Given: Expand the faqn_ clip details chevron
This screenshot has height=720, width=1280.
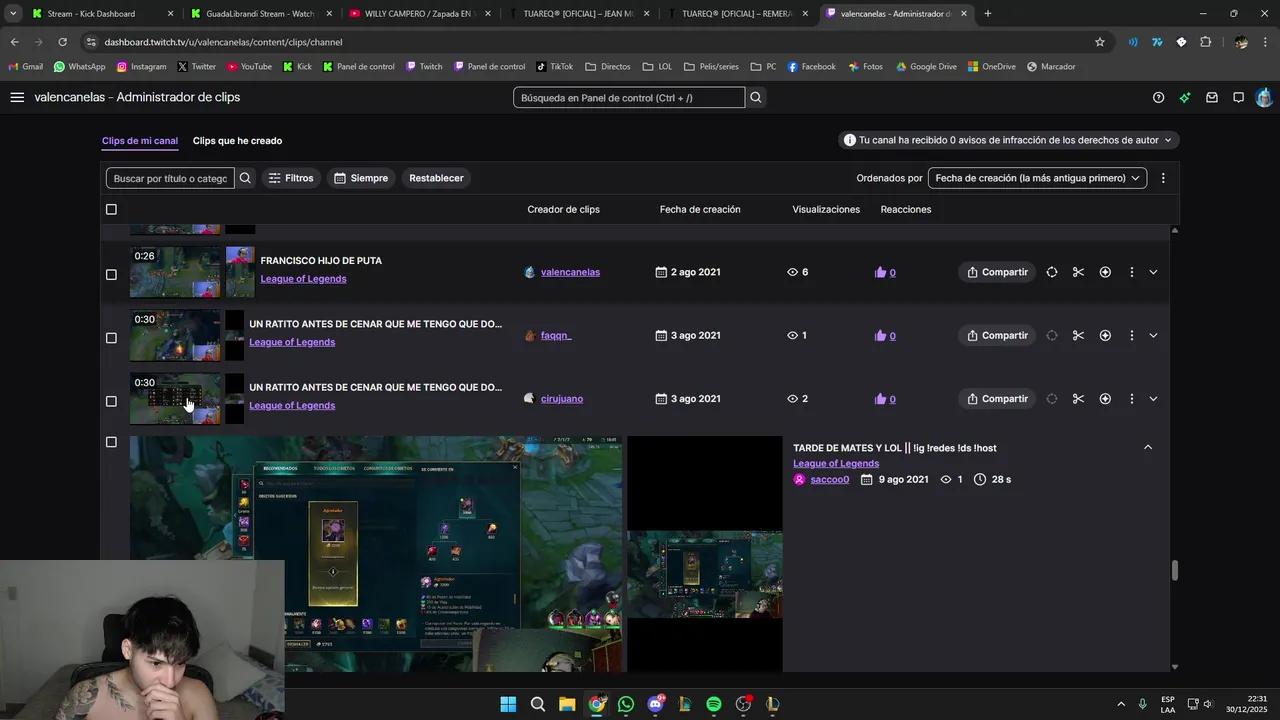Looking at the screenshot, I should point(1153,335).
